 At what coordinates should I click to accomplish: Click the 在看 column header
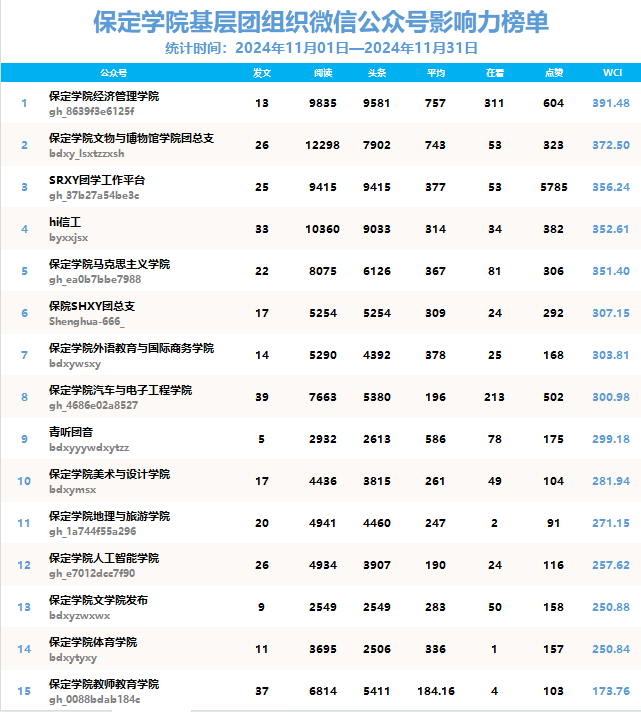pyautogui.click(x=495, y=73)
